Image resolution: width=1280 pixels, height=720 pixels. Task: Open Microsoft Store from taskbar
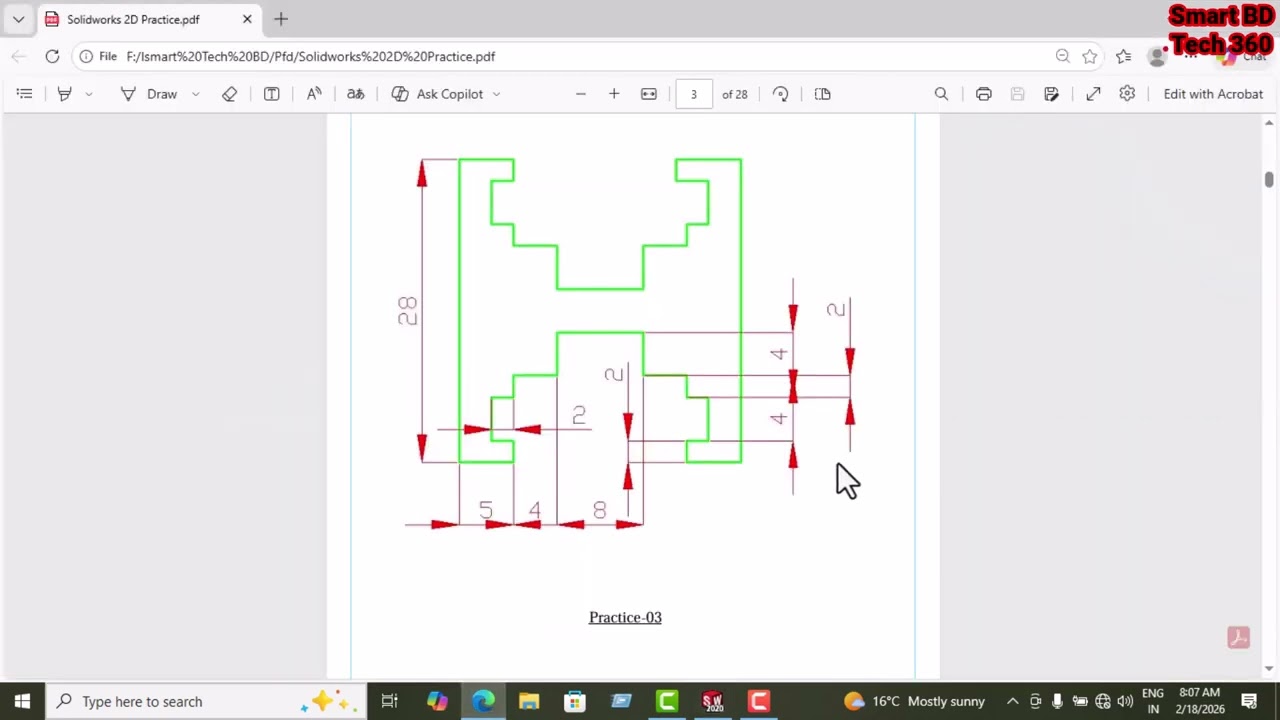coord(575,701)
